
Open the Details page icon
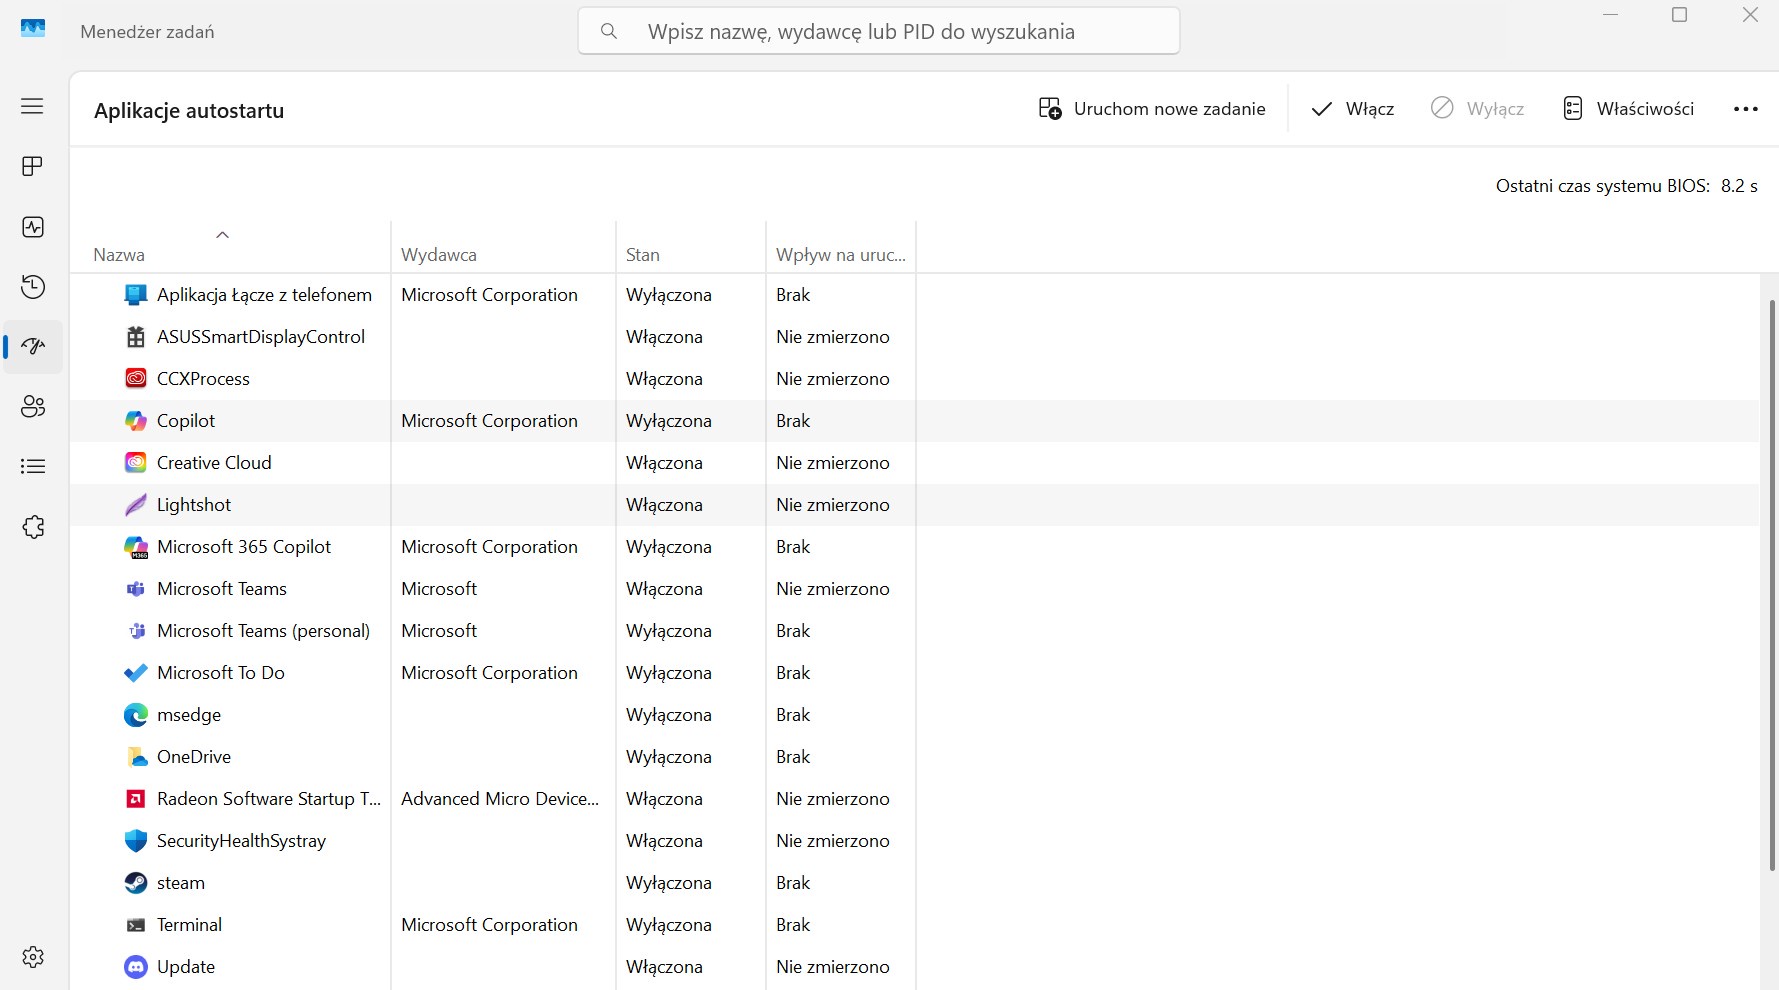(32, 467)
